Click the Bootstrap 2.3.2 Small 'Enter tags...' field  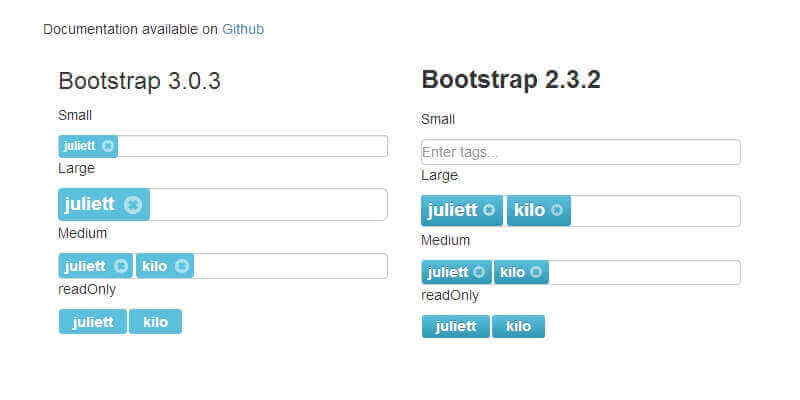click(580, 152)
